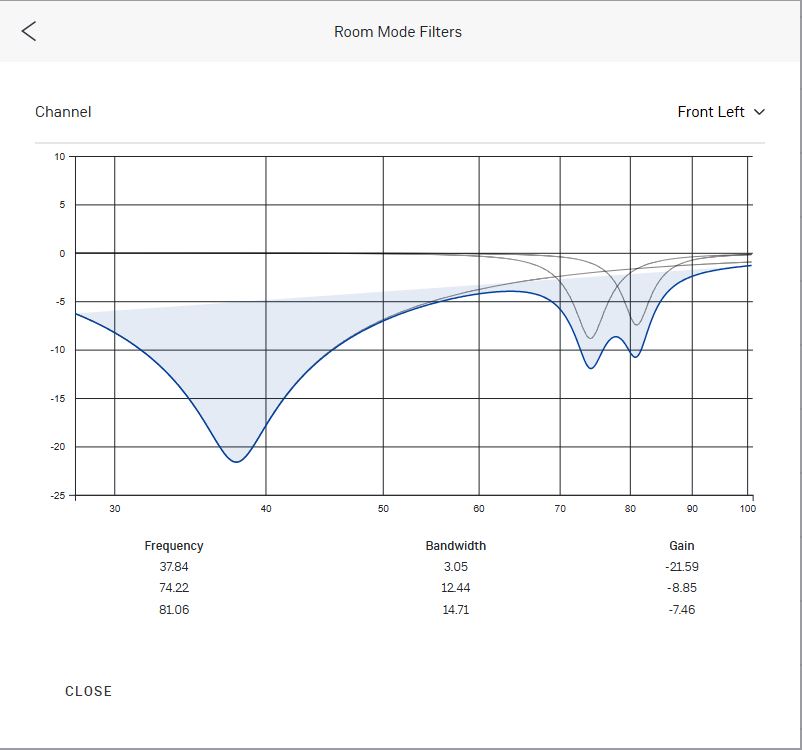
Task: Go back using the back arrow
Action: (29, 31)
